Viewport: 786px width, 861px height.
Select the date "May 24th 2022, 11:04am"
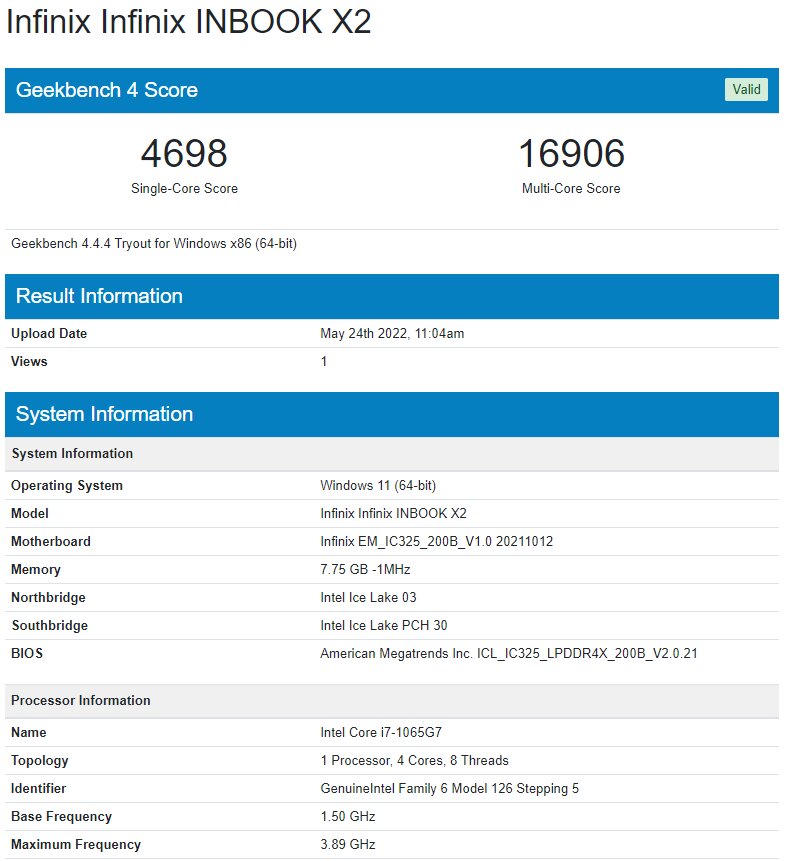(x=392, y=333)
